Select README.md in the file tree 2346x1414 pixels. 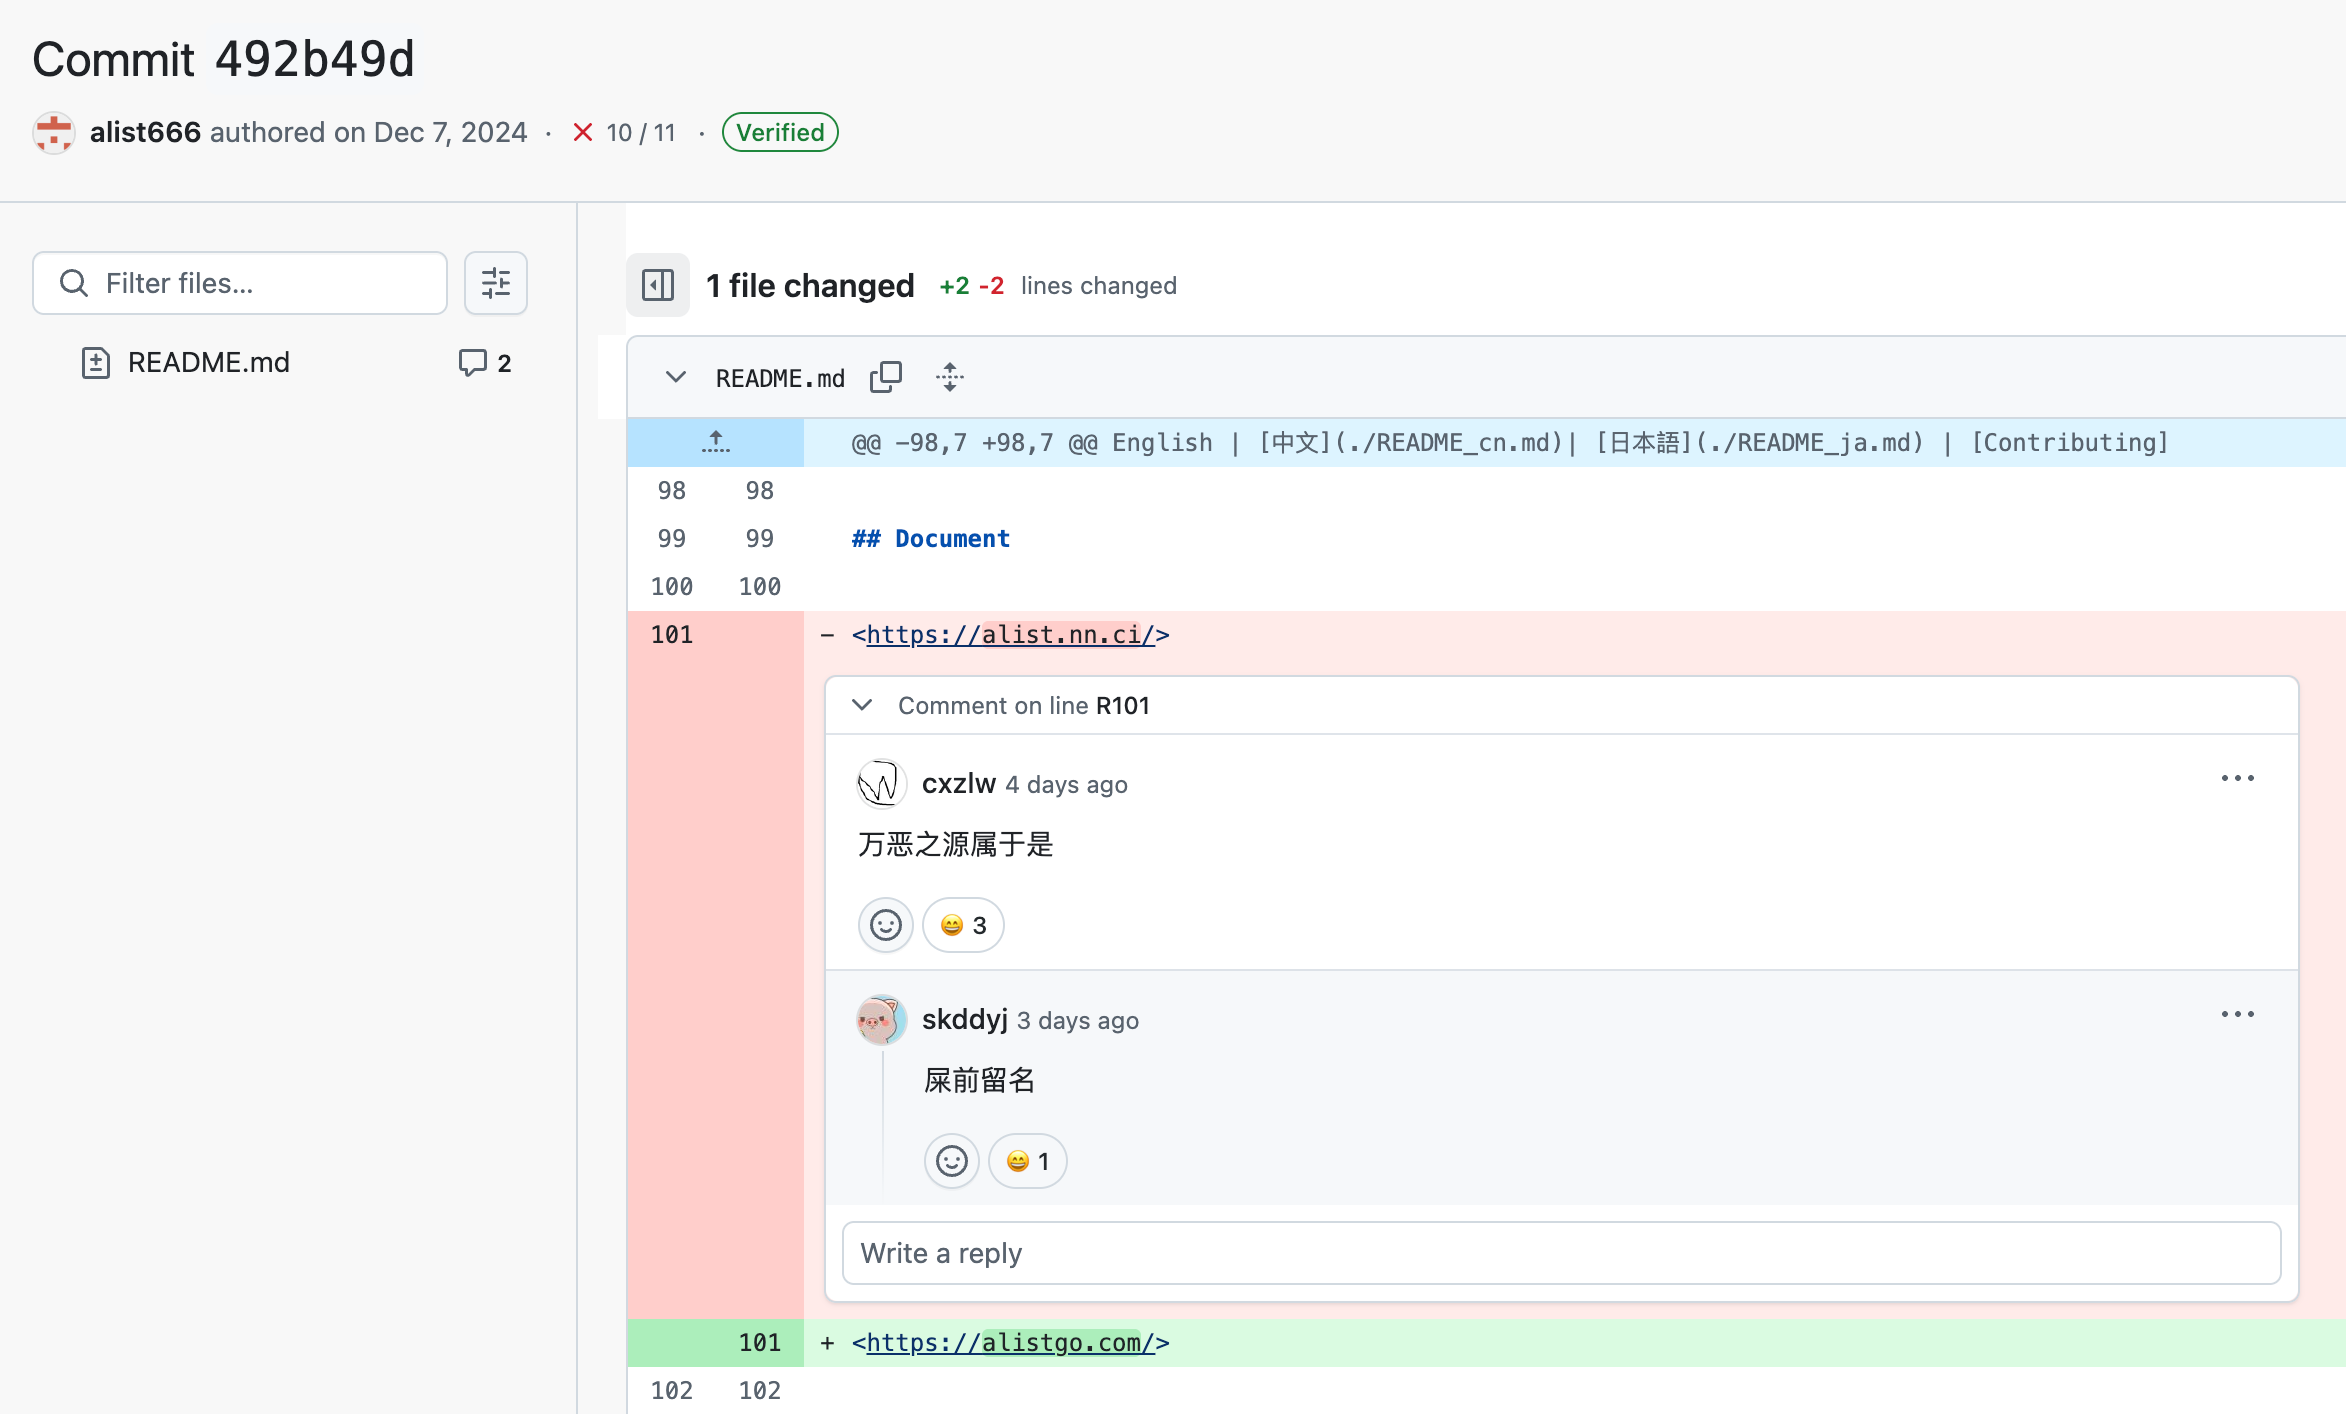208,362
